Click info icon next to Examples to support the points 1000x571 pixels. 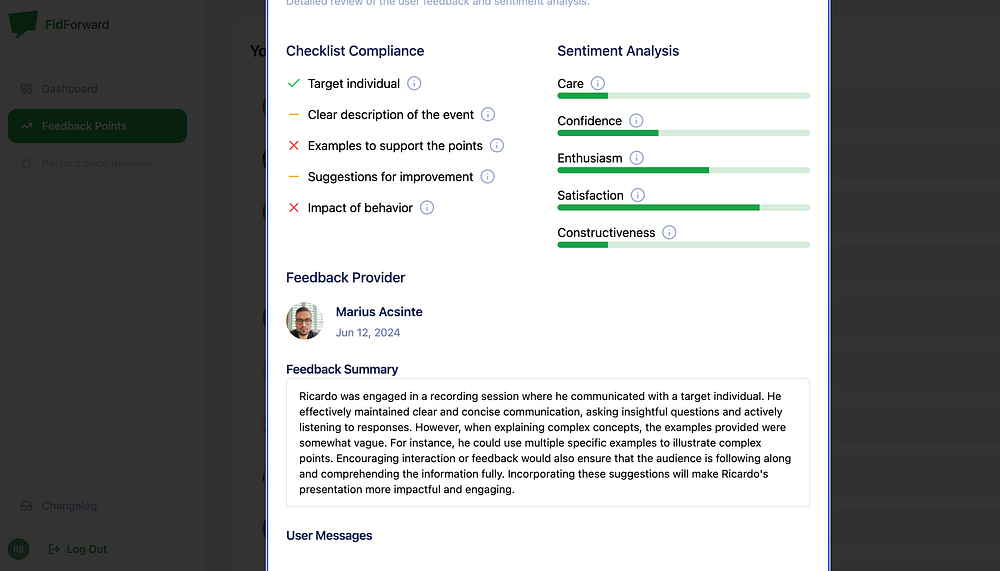(497, 146)
